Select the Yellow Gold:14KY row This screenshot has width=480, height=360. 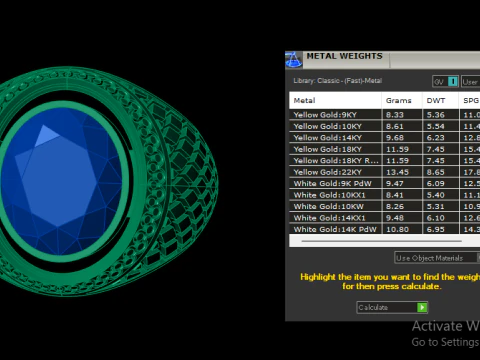pos(385,138)
